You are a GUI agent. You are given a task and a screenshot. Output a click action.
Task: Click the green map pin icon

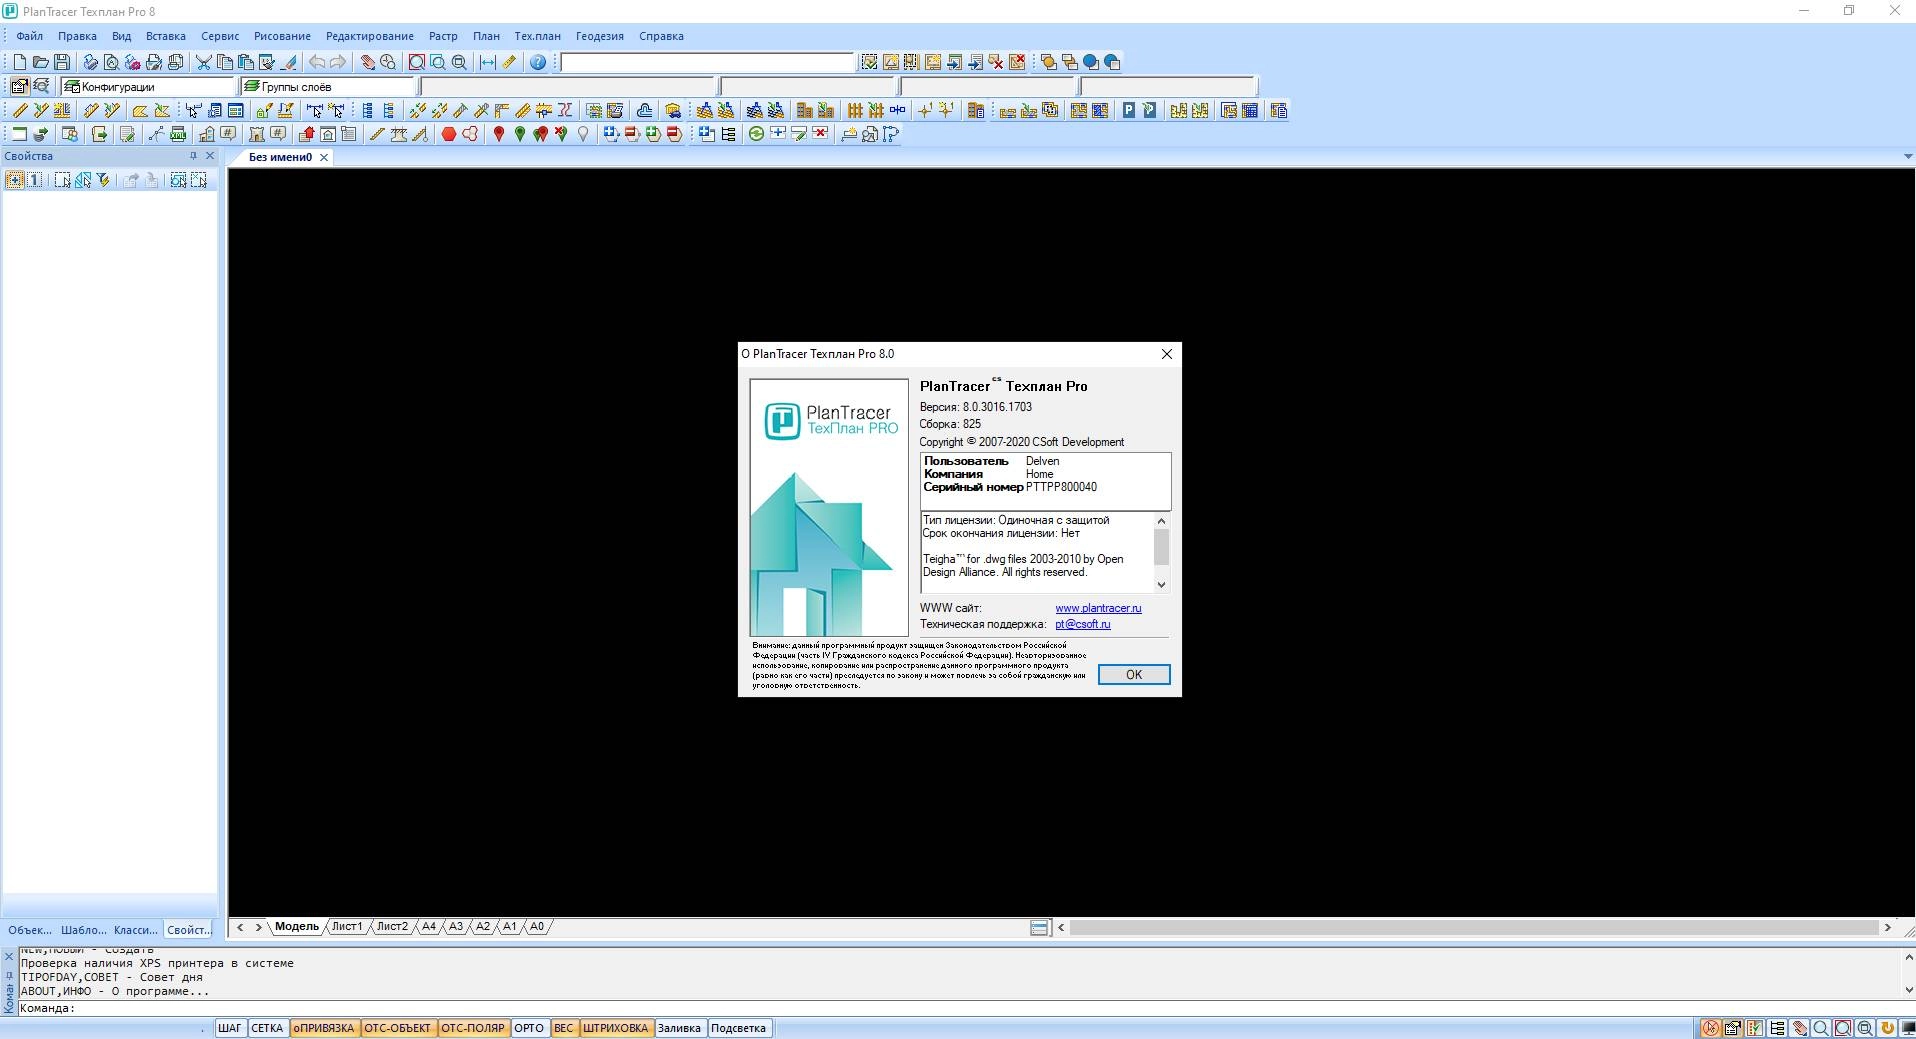point(520,134)
